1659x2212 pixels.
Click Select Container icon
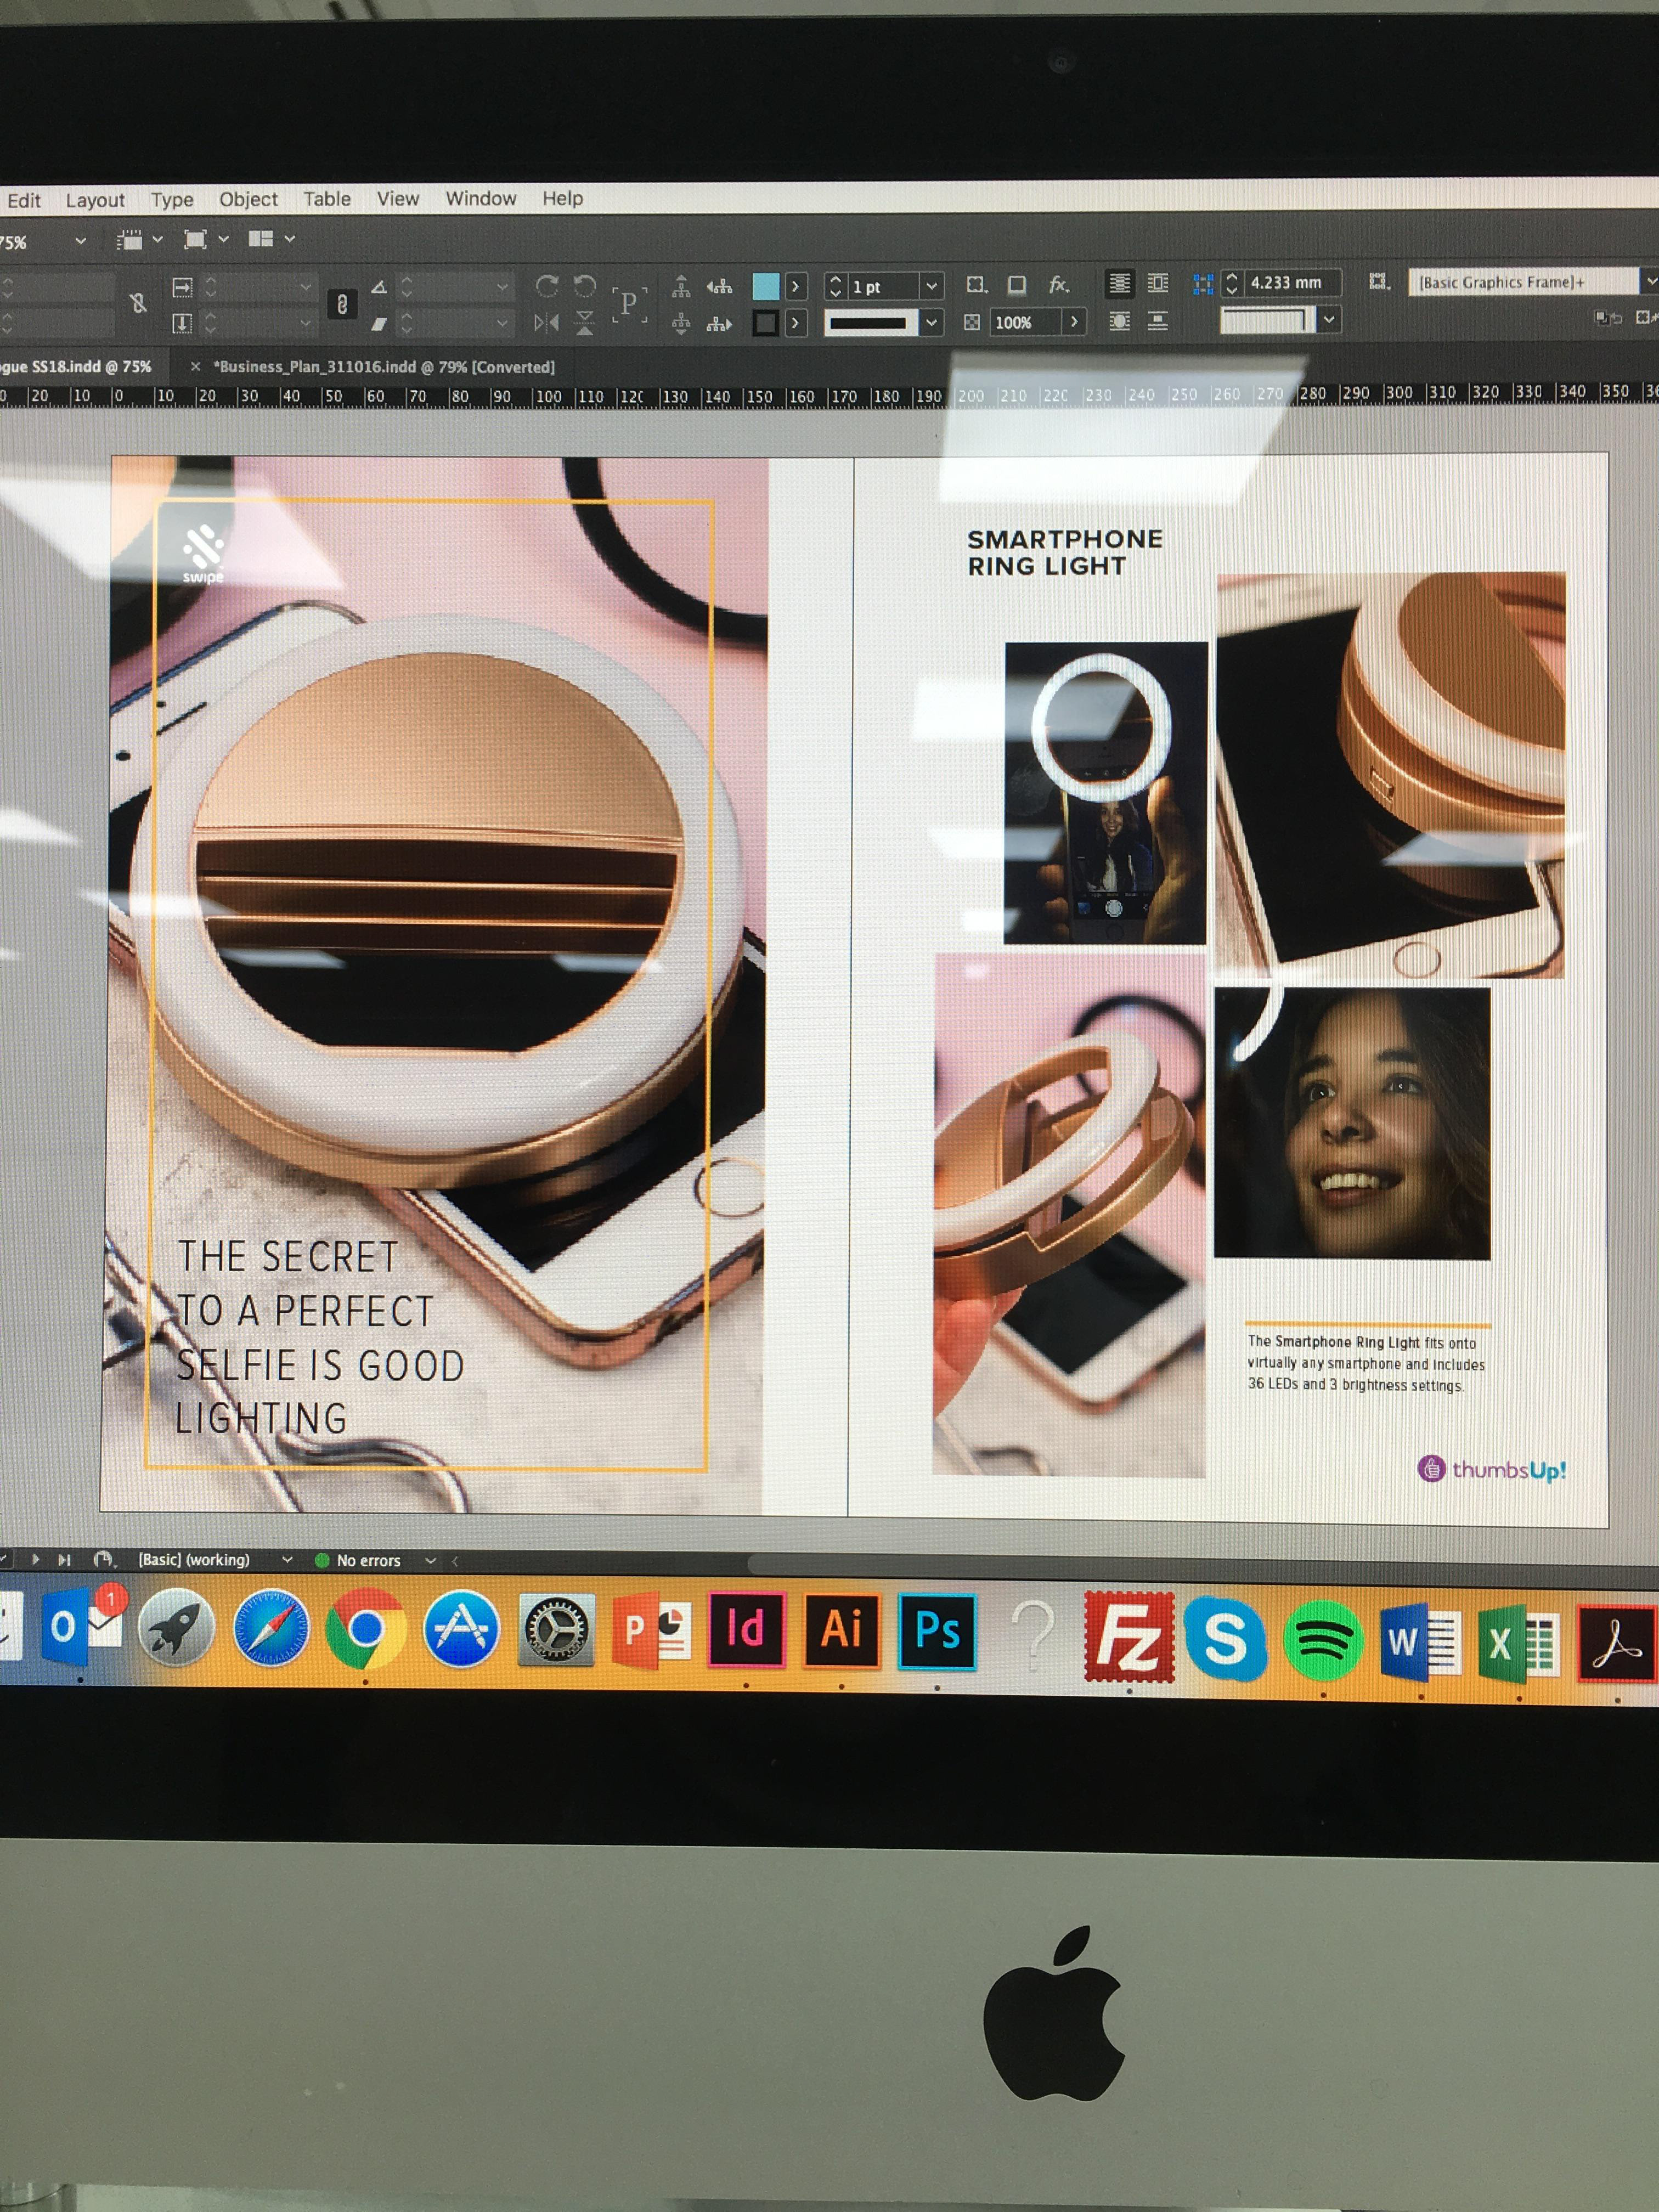click(x=681, y=287)
